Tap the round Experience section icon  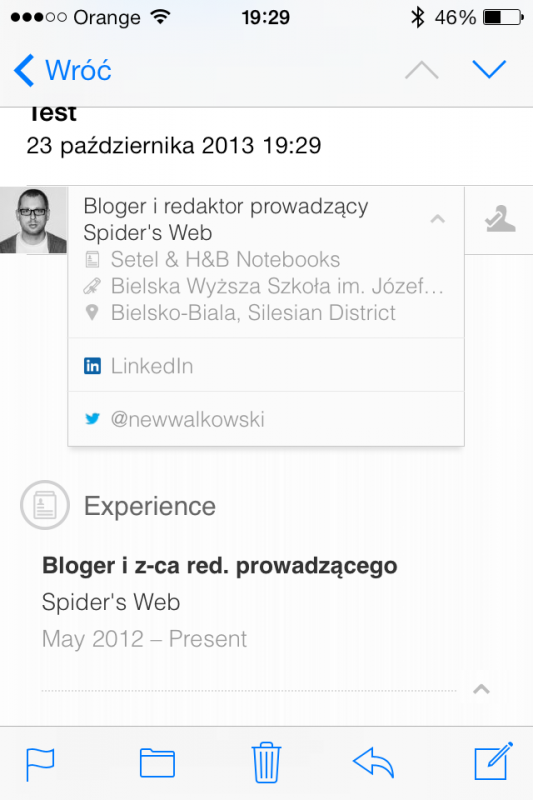coord(45,505)
